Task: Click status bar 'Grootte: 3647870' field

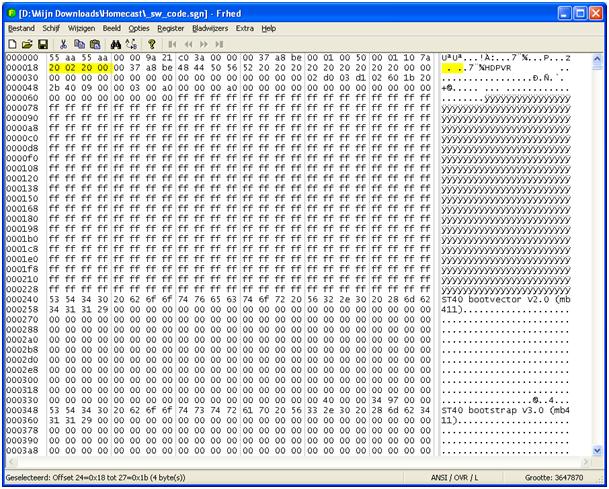Action: 554,478
